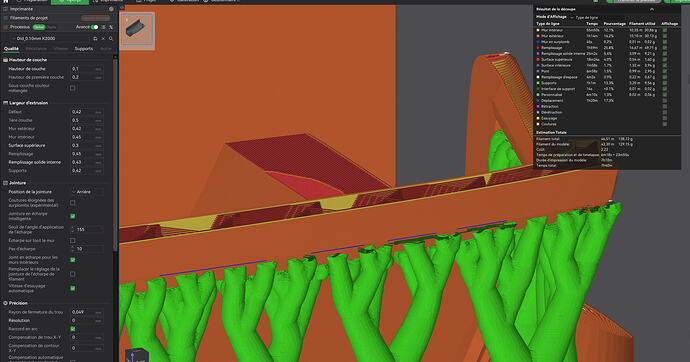The image size is (690, 362).
Task: Click the 'Estimation Totale' heading
Action: tap(551, 132)
